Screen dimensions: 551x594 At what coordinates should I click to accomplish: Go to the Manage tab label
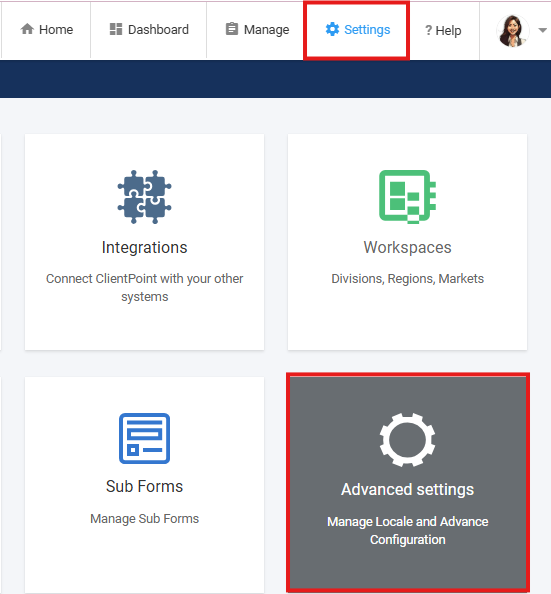pos(266,30)
